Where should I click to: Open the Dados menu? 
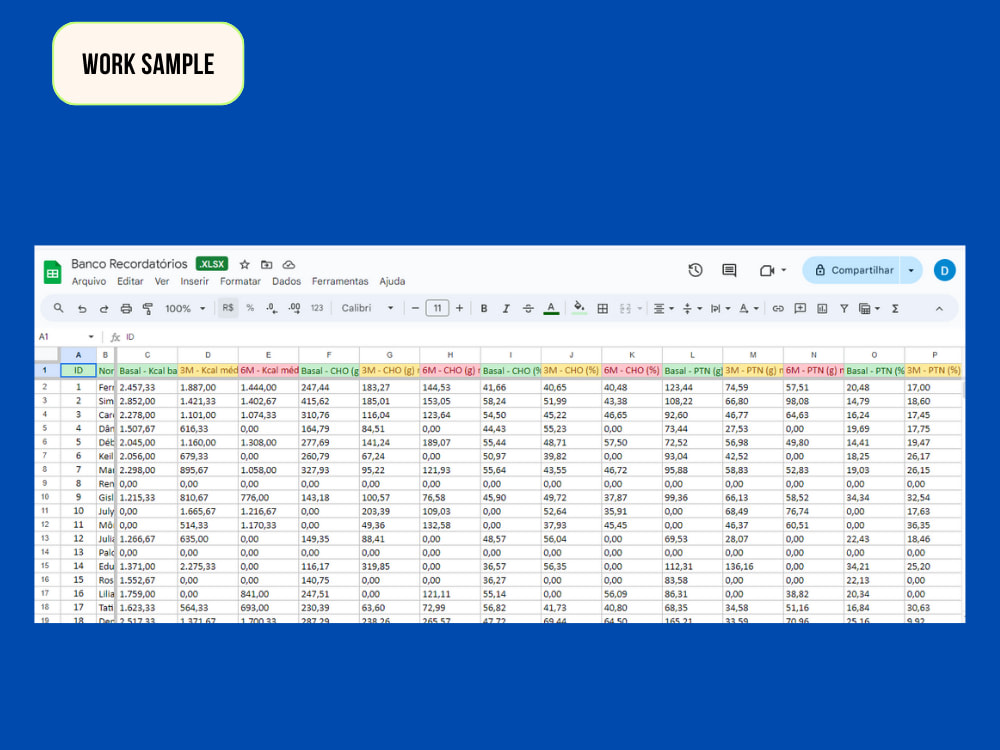286,281
